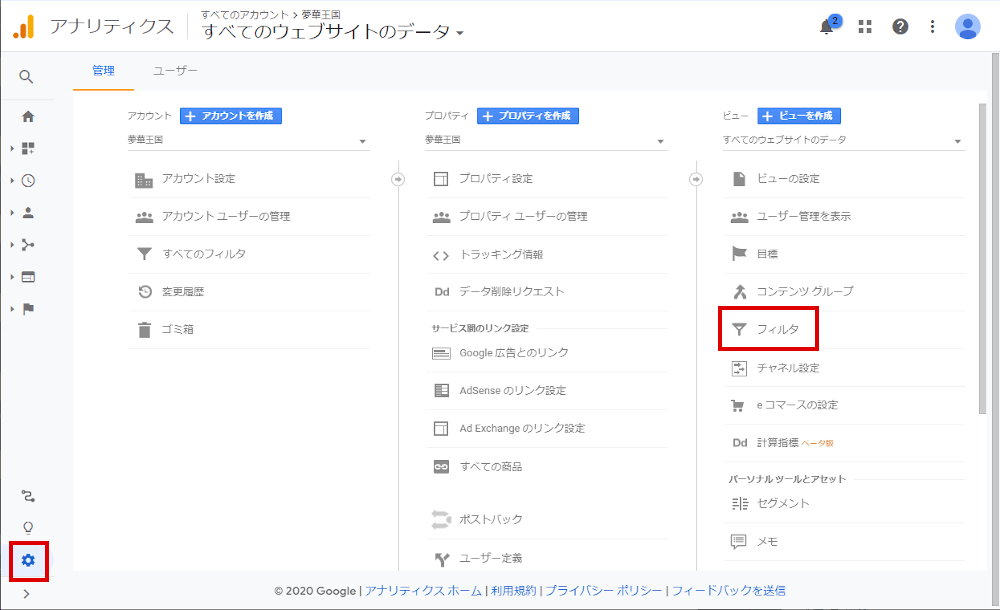Screen dimensions: 1000x610
Task: Open the three-dot more menu
Action: point(932,27)
